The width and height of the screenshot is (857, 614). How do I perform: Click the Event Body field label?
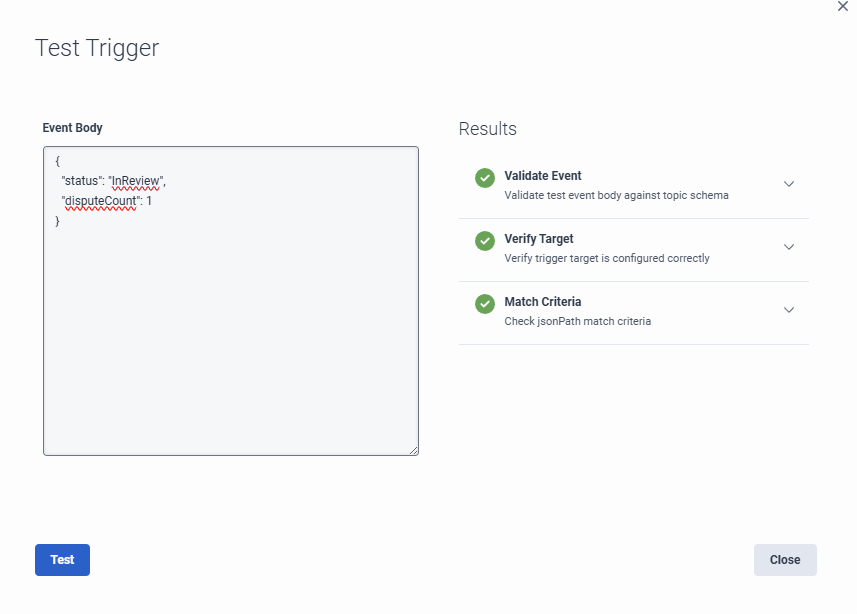(x=72, y=128)
